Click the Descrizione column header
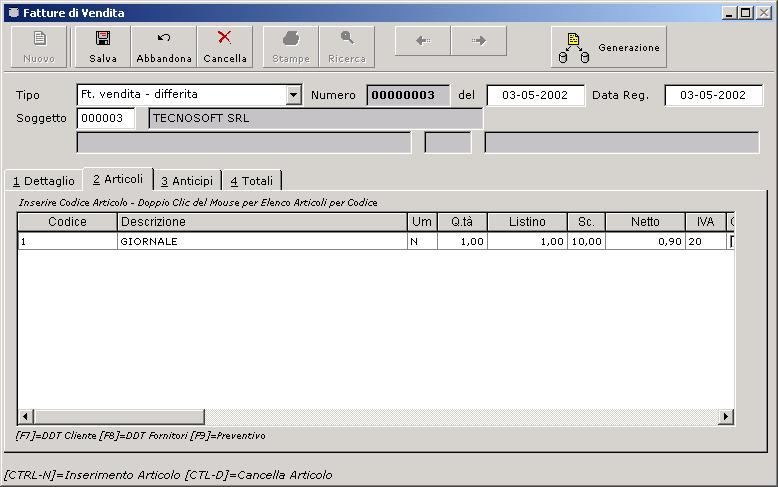This screenshot has height=487, width=778. 262,222
